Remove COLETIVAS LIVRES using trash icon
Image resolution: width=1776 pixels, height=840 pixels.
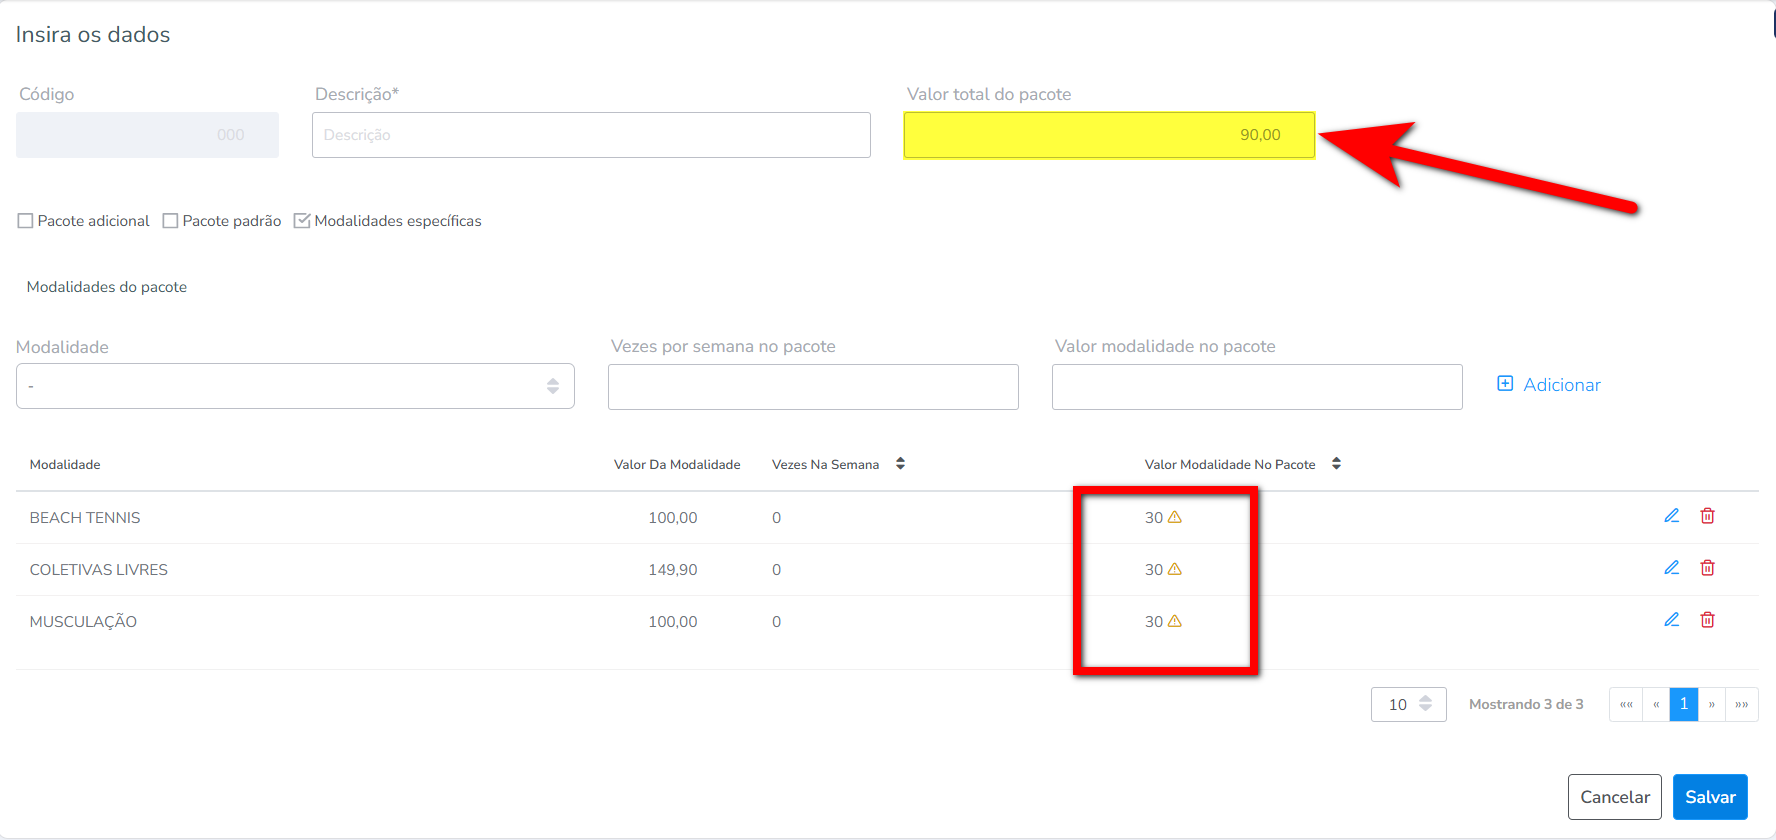pos(1707,568)
